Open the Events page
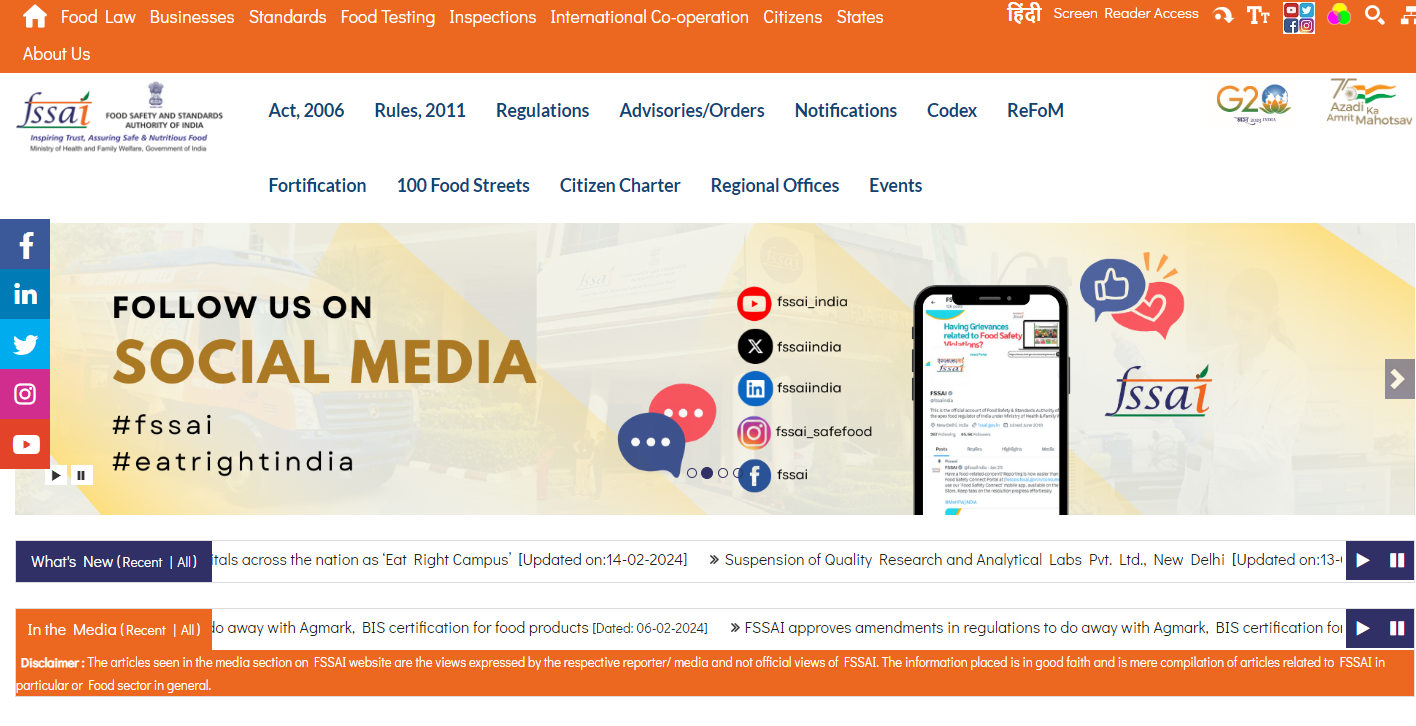Screen dimensions: 1416x726 895,185
